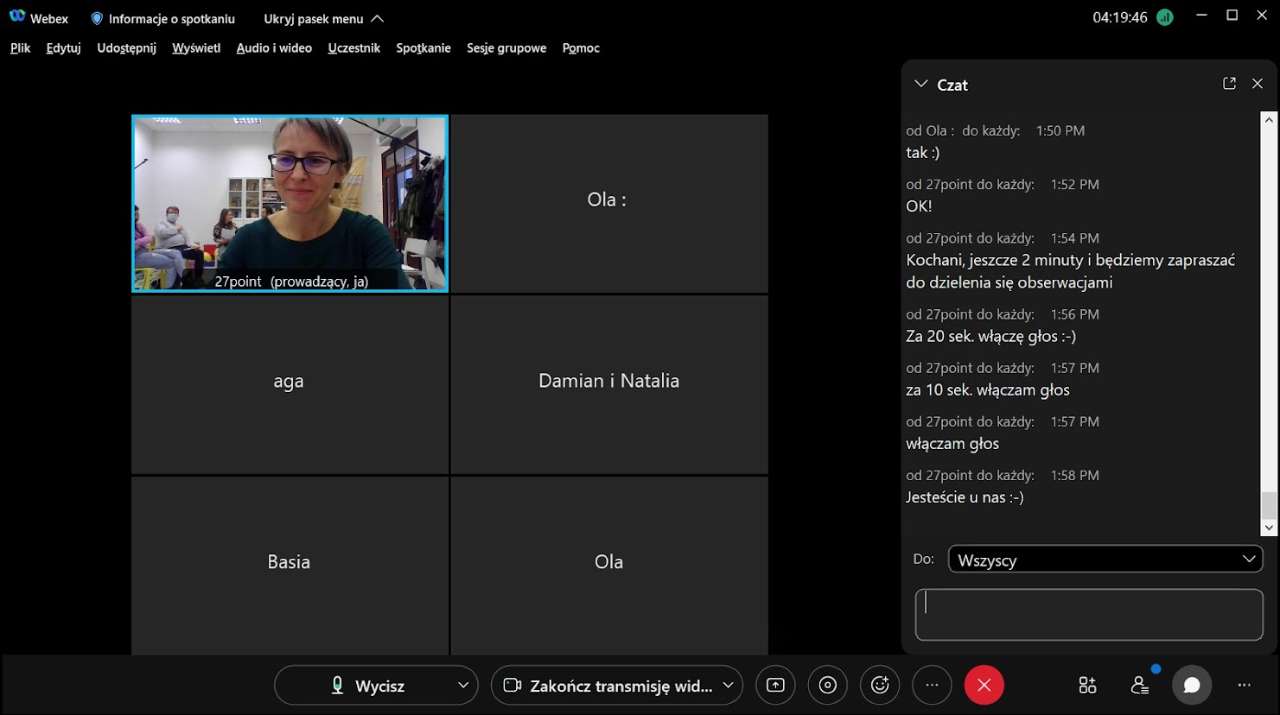Screen dimensions: 1280x715
Task: Open the Sesje grupowe menu
Action: 506,48
